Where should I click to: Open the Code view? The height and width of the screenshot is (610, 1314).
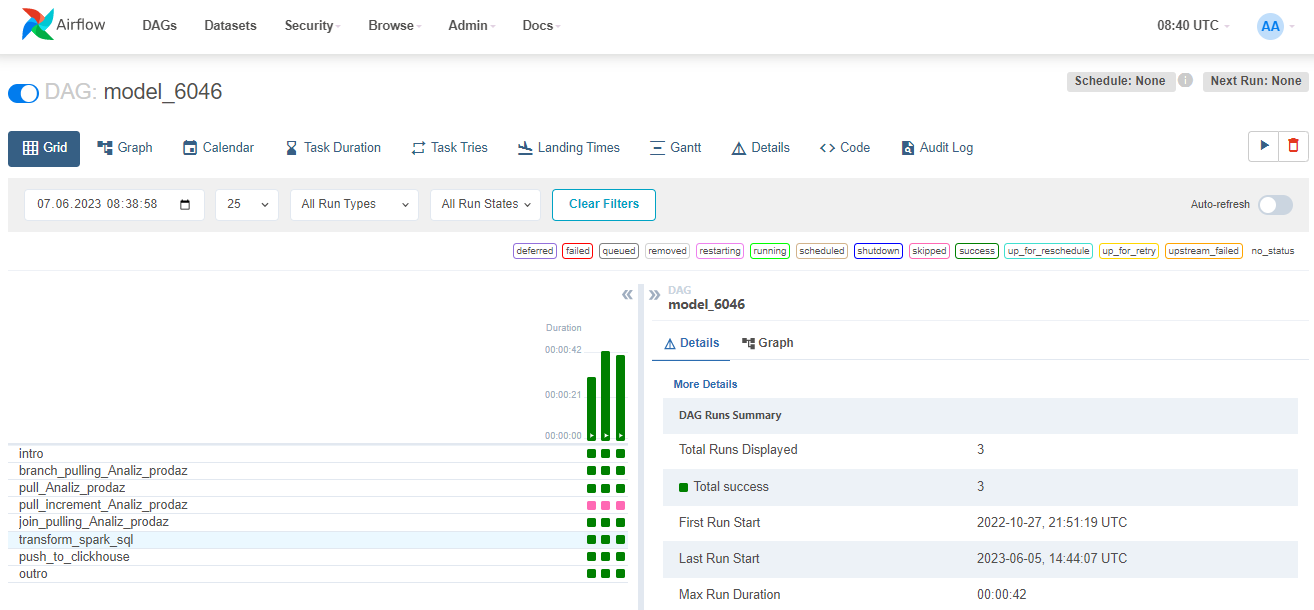[x=844, y=147]
